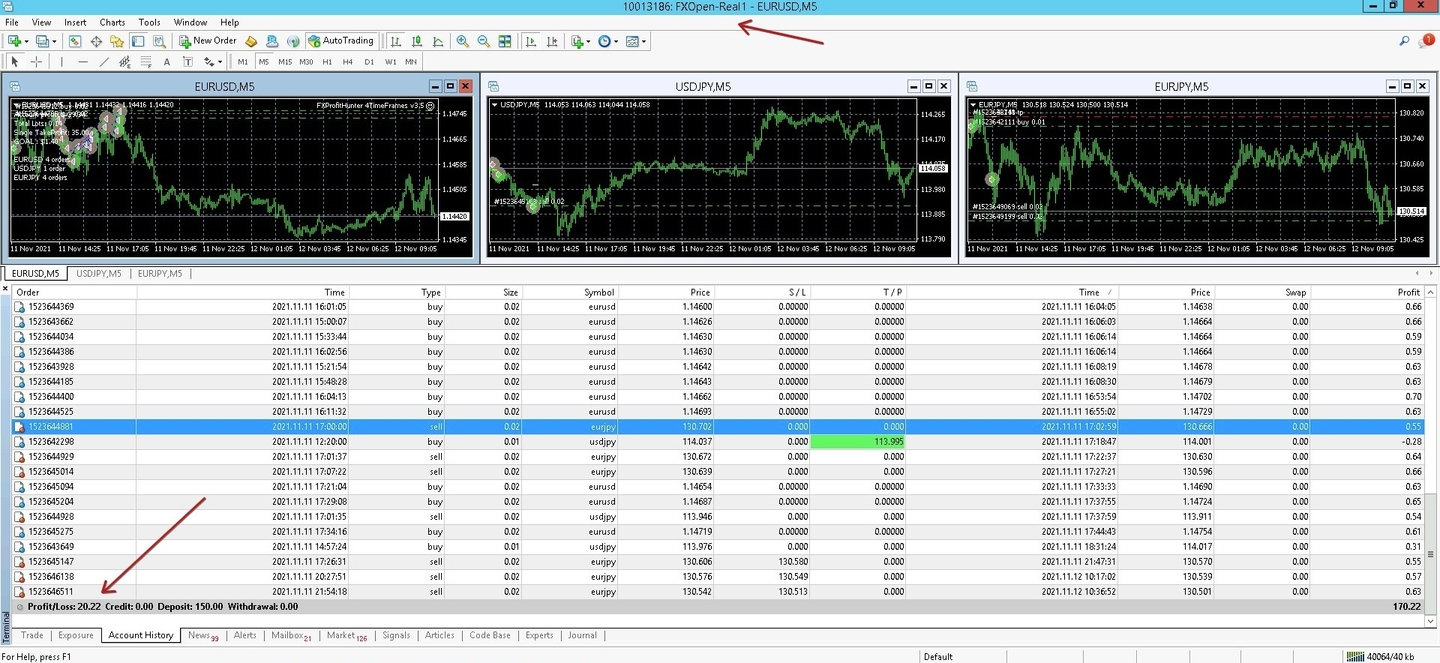The image size is (1440, 663).
Task: Sort history by the Order column header
Action: point(73,292)
